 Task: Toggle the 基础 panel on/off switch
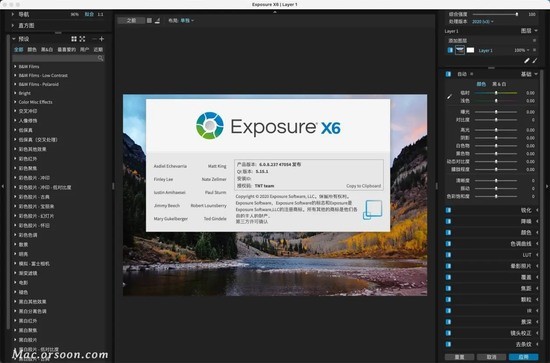pos(448,74)
